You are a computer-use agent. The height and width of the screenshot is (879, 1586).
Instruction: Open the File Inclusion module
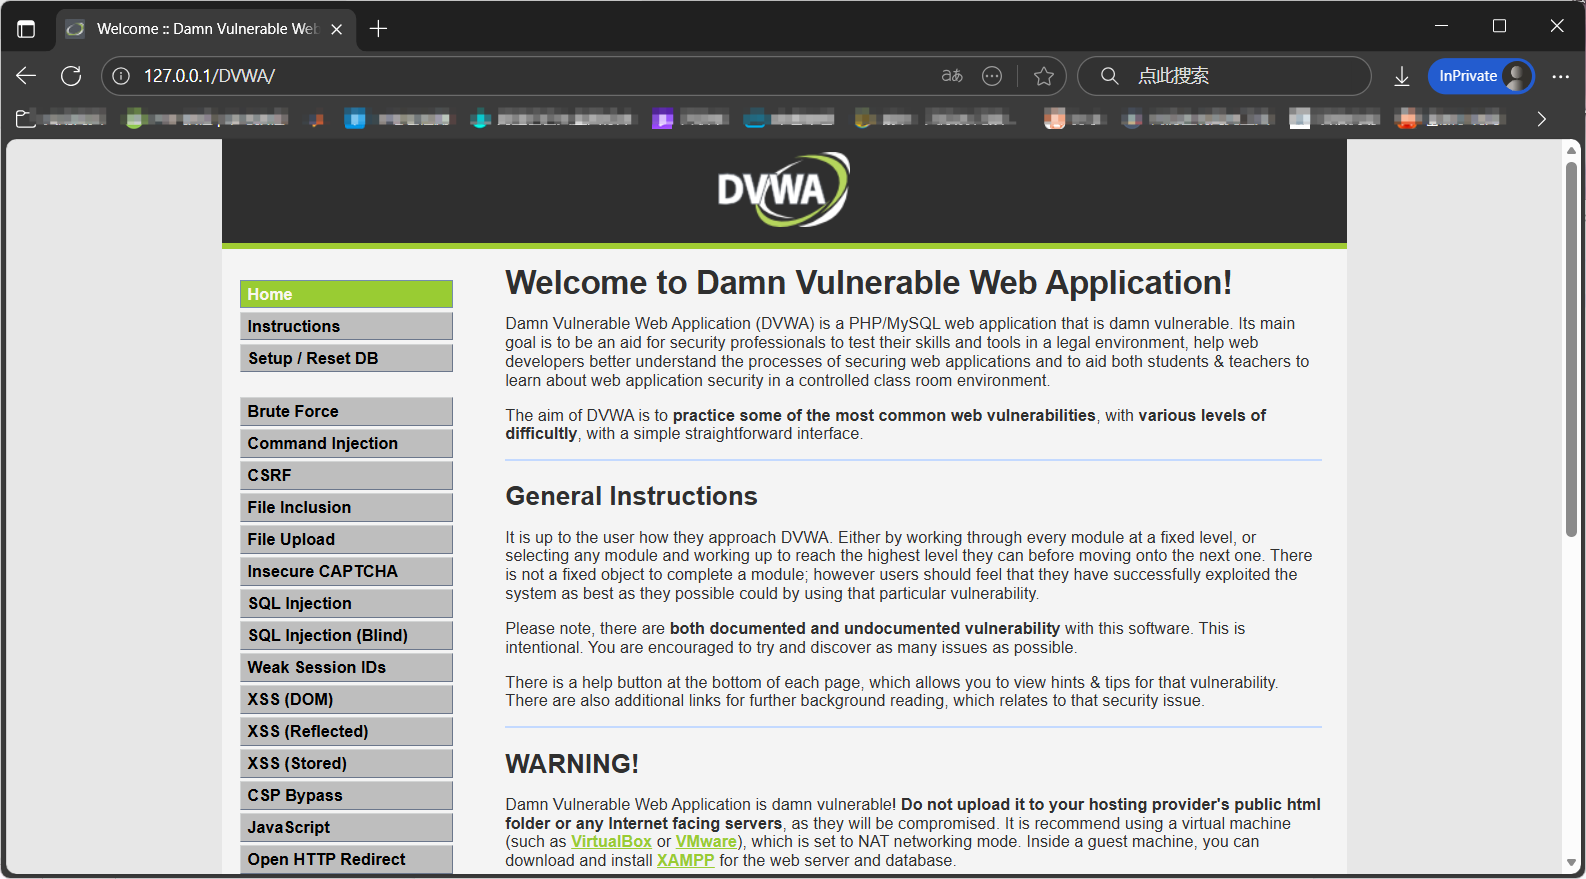click(x=346, y=507)
